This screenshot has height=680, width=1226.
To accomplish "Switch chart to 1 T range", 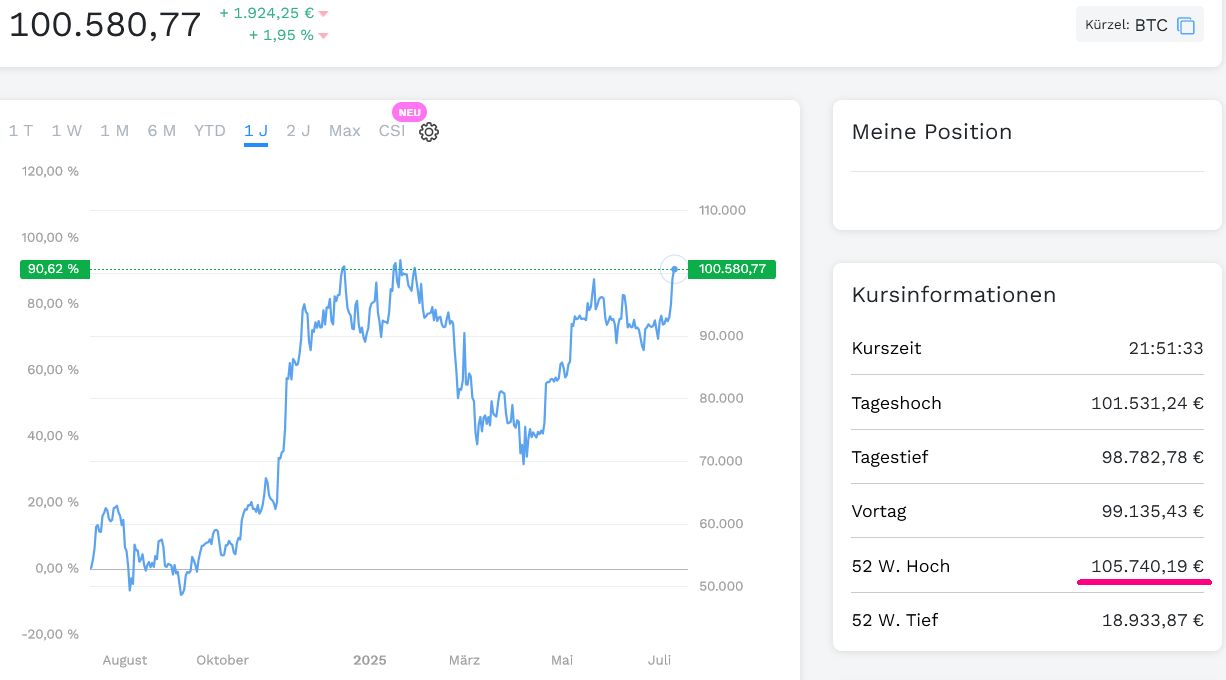I will click(x=21, y=131).
